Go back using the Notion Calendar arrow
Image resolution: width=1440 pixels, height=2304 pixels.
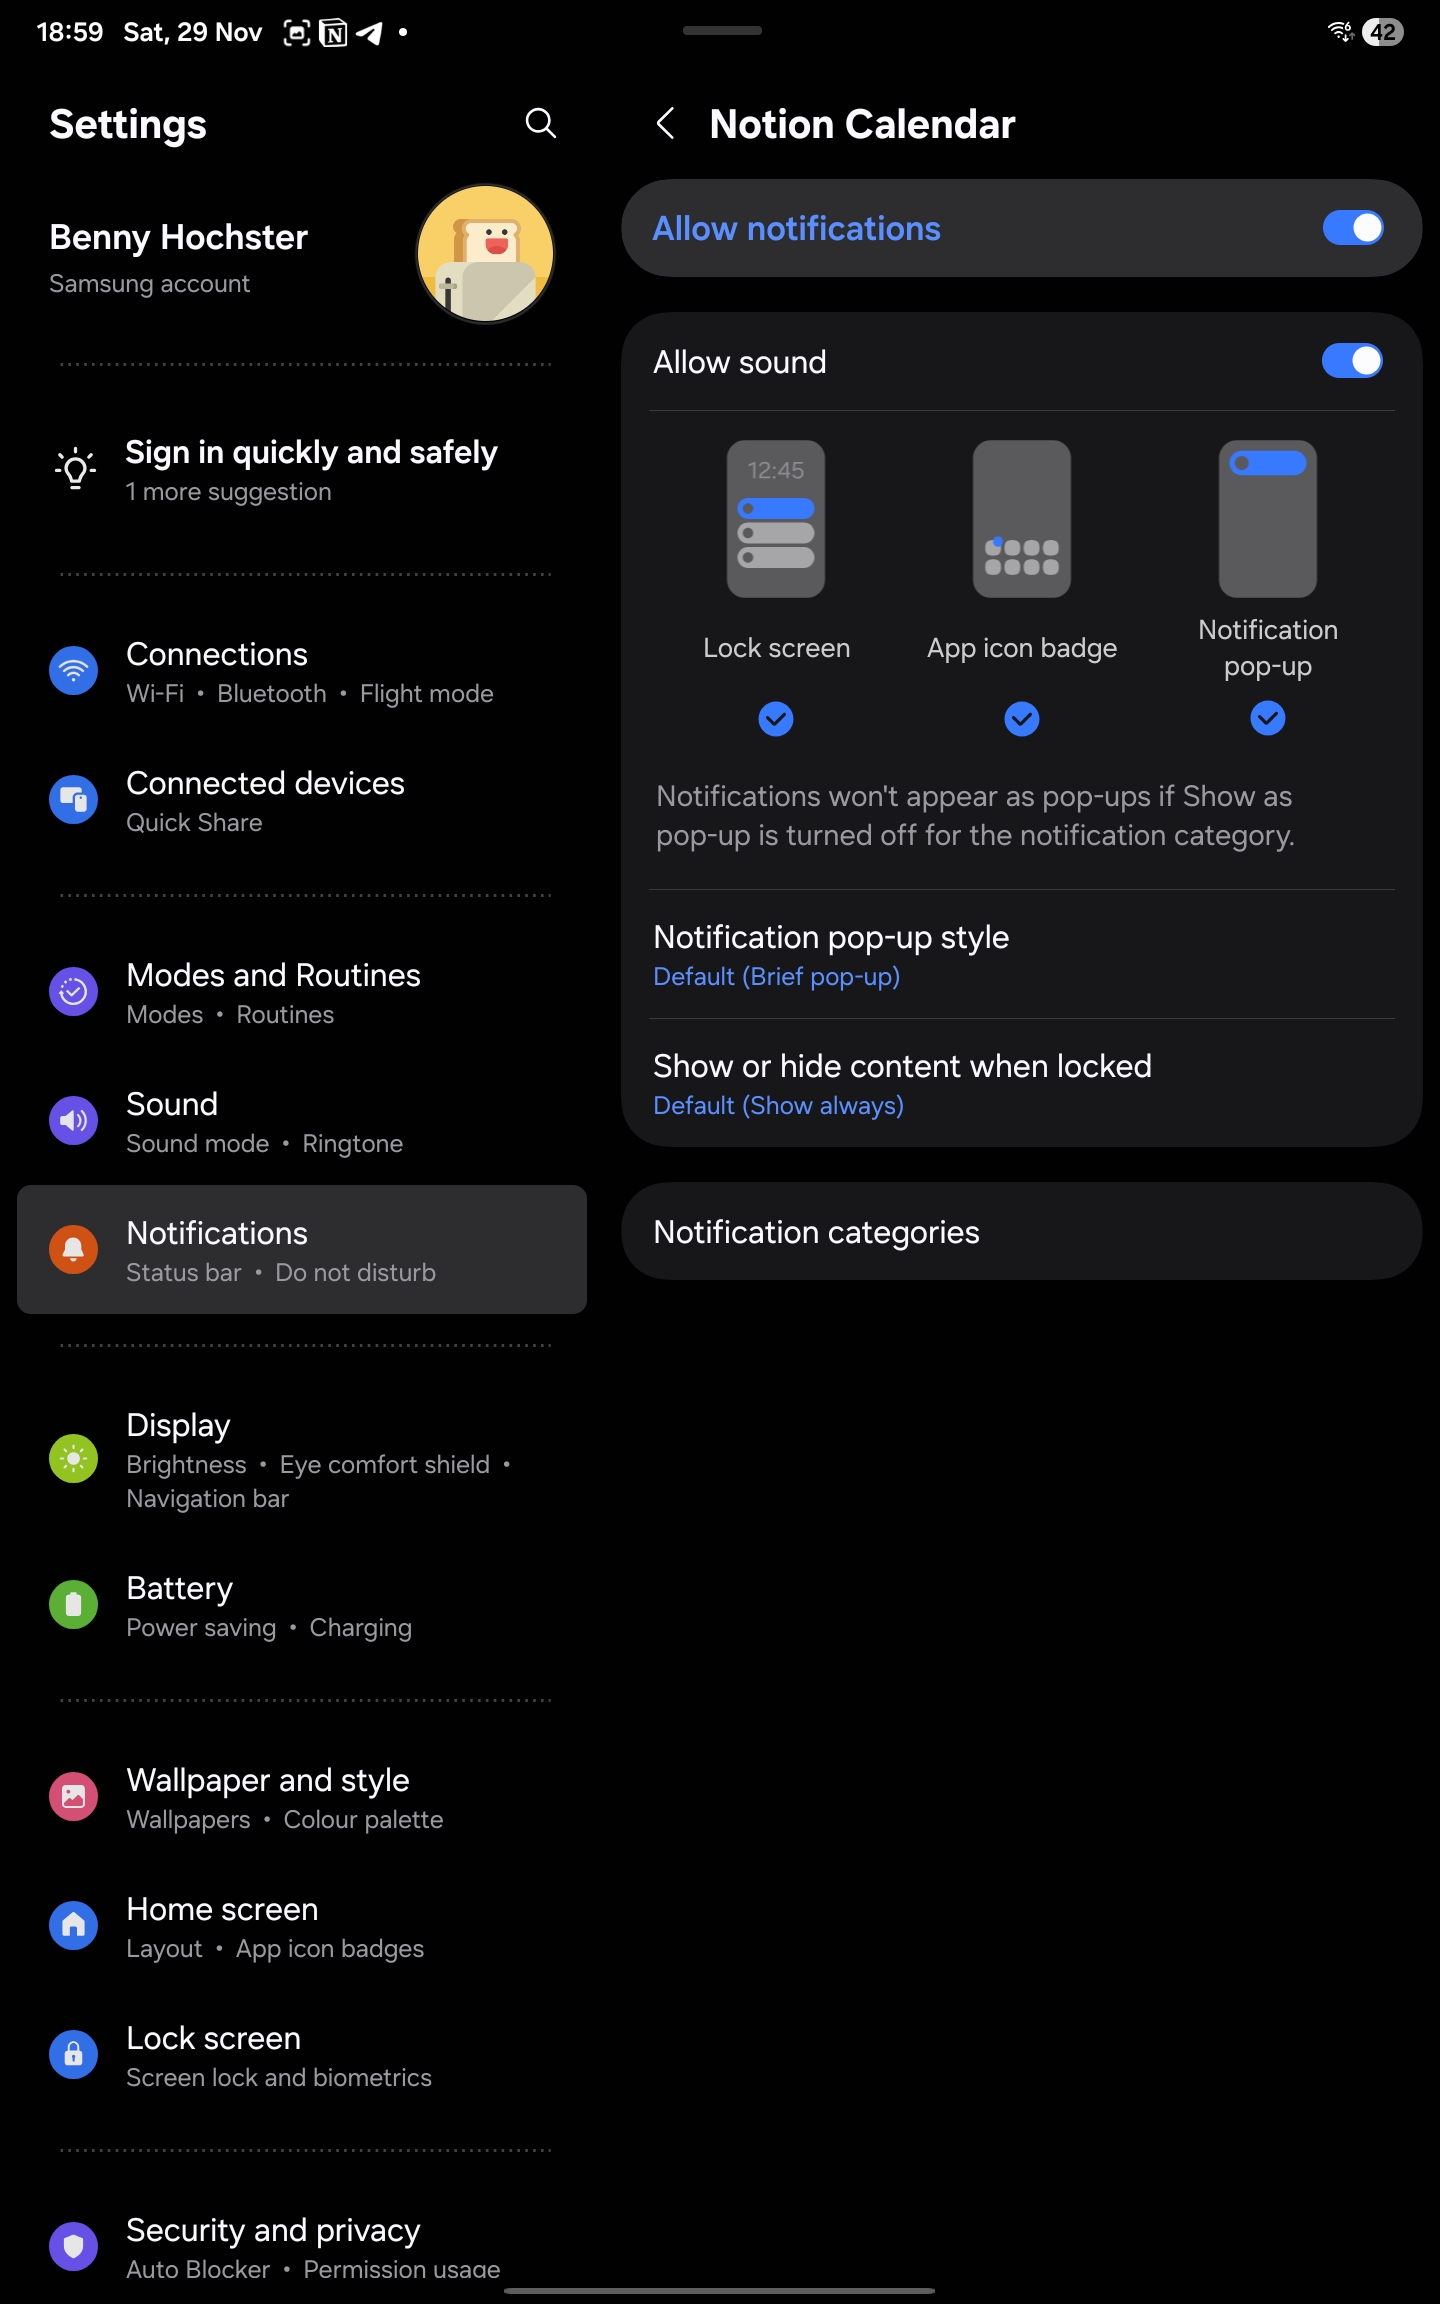[x=665, y=124]
